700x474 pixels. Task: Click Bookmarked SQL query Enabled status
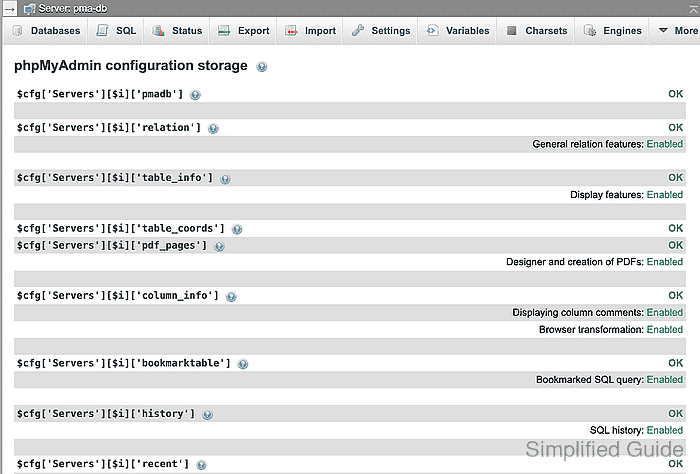pos(665,380)
